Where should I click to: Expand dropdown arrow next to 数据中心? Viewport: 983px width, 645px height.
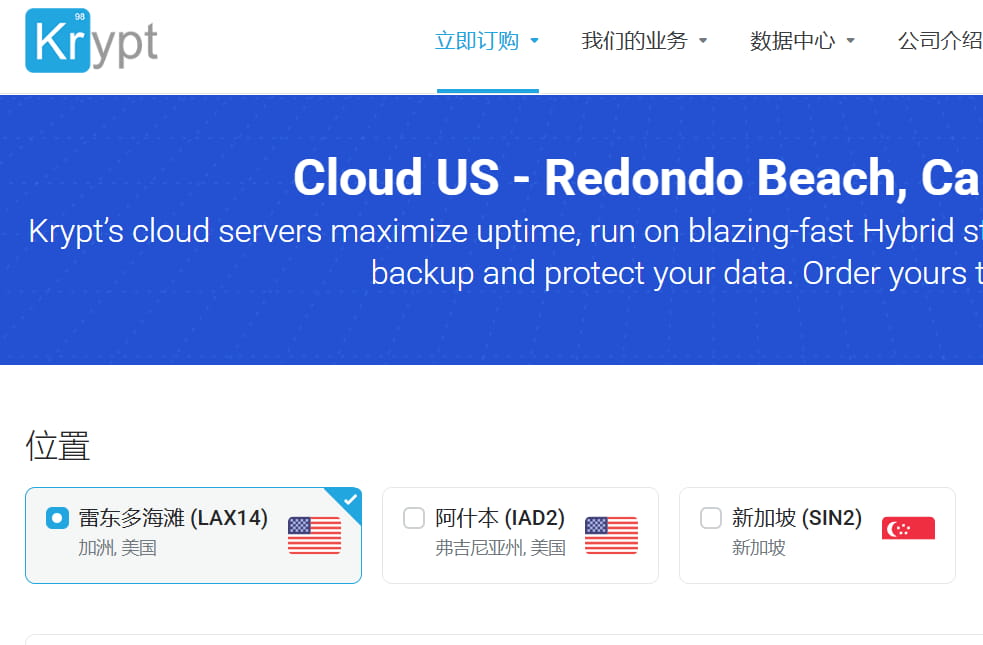click(x=851, y=41)
